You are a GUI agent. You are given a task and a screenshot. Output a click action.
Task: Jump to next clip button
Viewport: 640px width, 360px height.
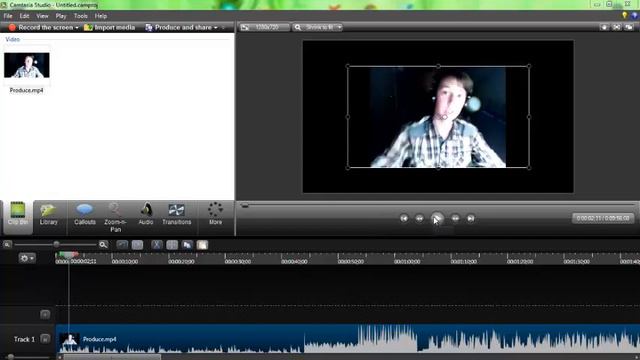tap(471, 218)
